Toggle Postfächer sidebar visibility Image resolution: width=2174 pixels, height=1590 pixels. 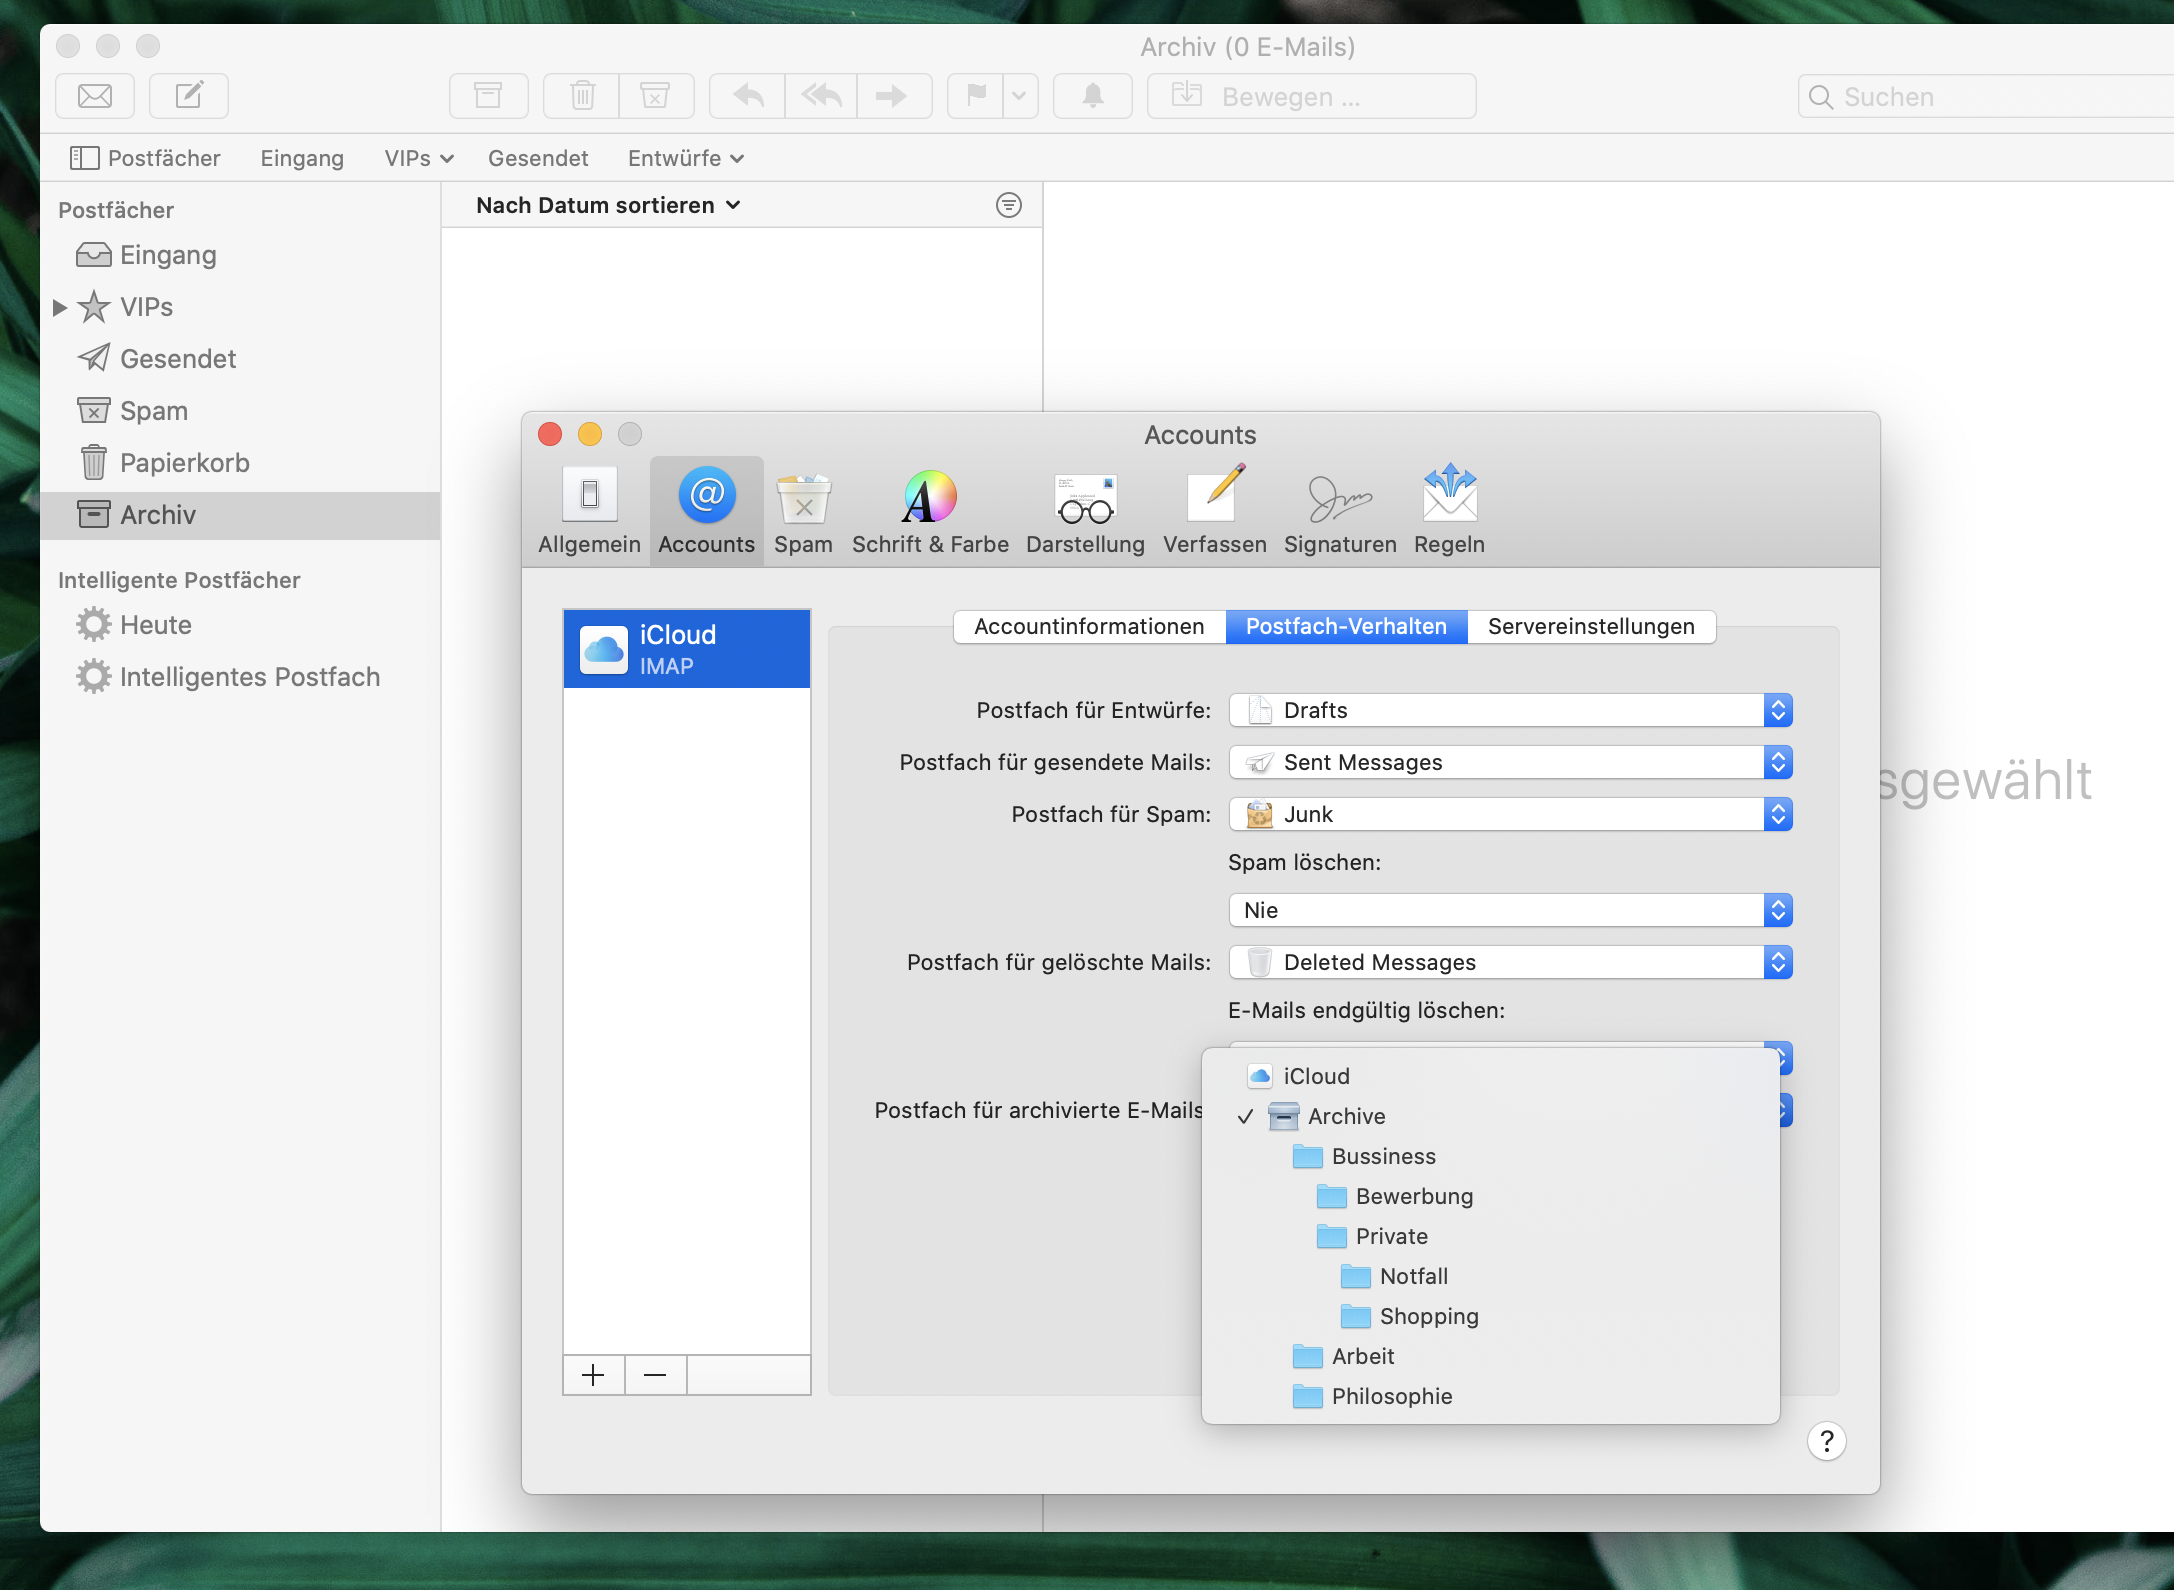click(145, 158)
